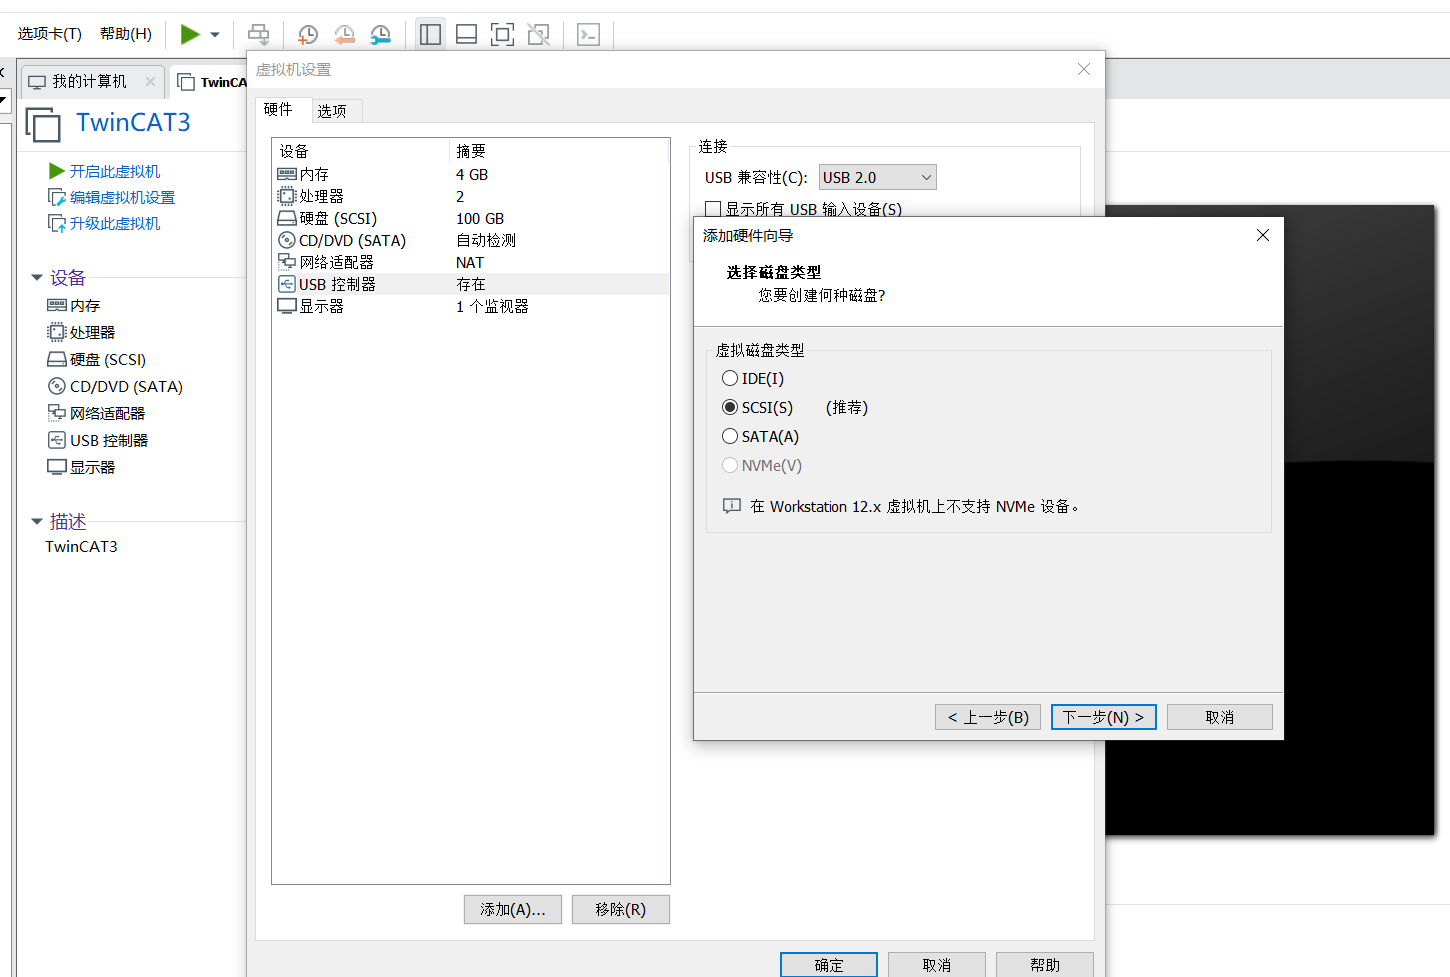Select CD/DVD (SATA) row in hardware list
The image size is (1450, 977).
pyautogui.click(x=470, y=240)
